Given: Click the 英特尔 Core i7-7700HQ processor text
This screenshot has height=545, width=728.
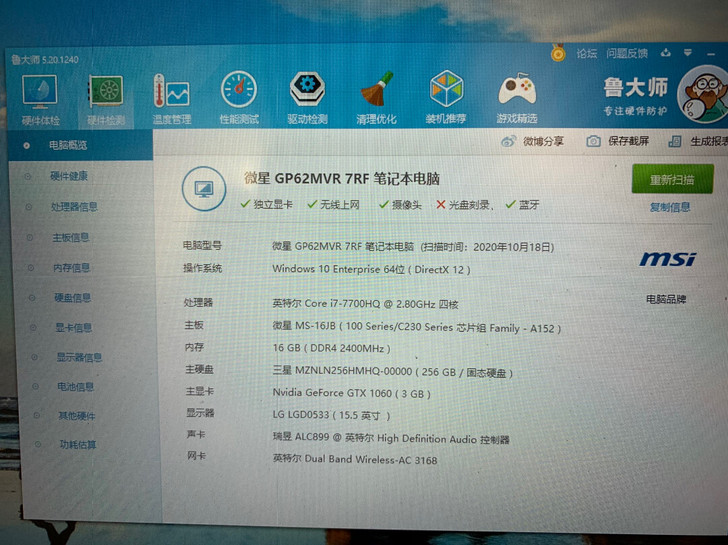Looking at the screenshot, I should [x=365, y=304].
